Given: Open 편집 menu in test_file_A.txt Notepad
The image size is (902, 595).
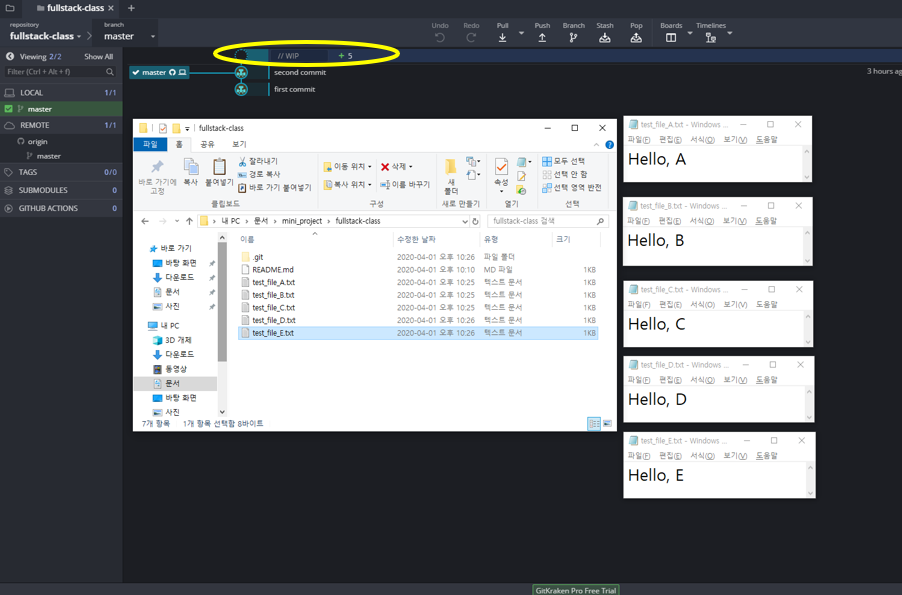Looking at the screenshot, I should coord(670,140).
